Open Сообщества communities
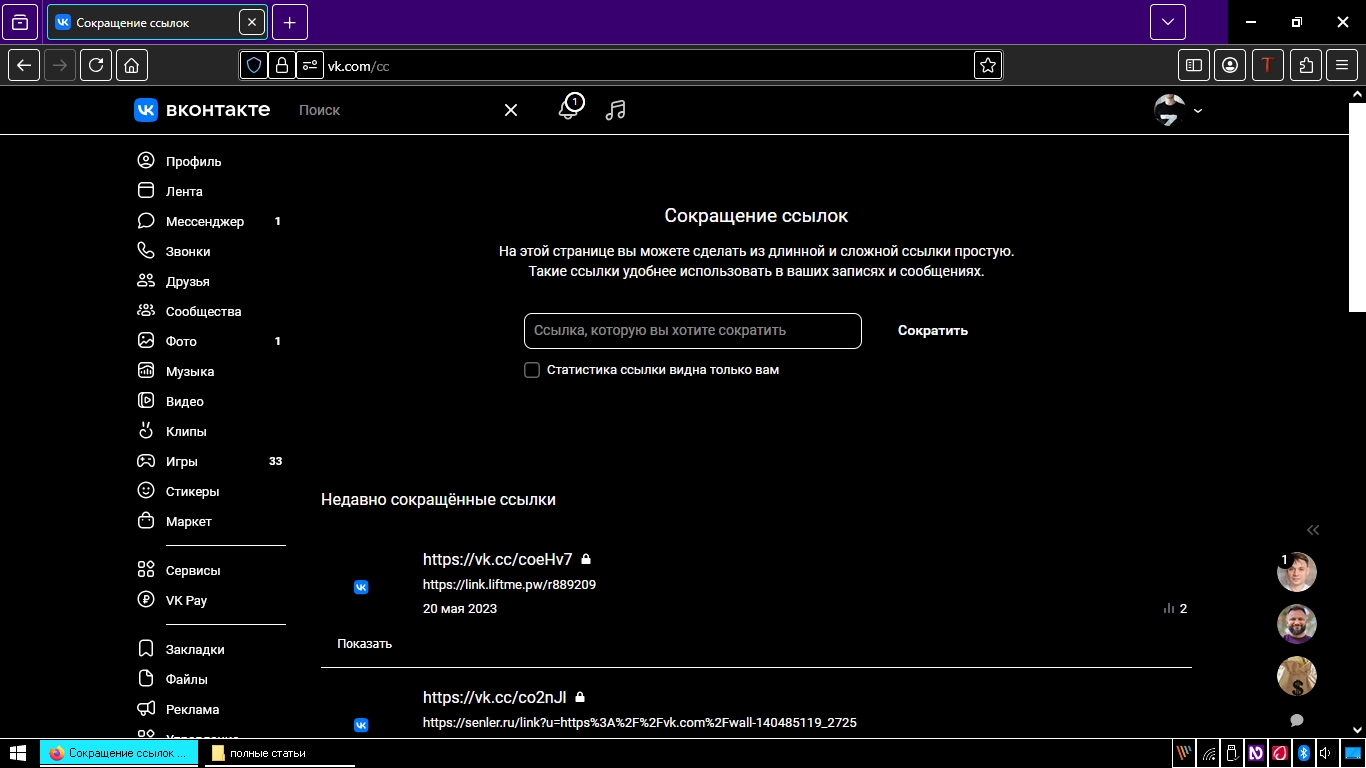 [203, 311]
